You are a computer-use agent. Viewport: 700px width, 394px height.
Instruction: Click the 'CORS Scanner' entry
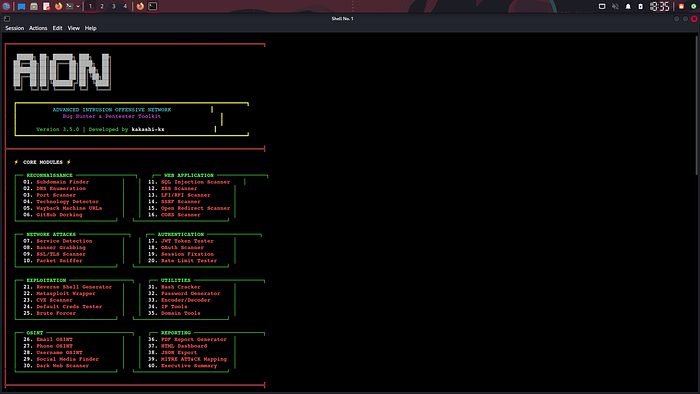pyautogui.click(x=180, y=215)
